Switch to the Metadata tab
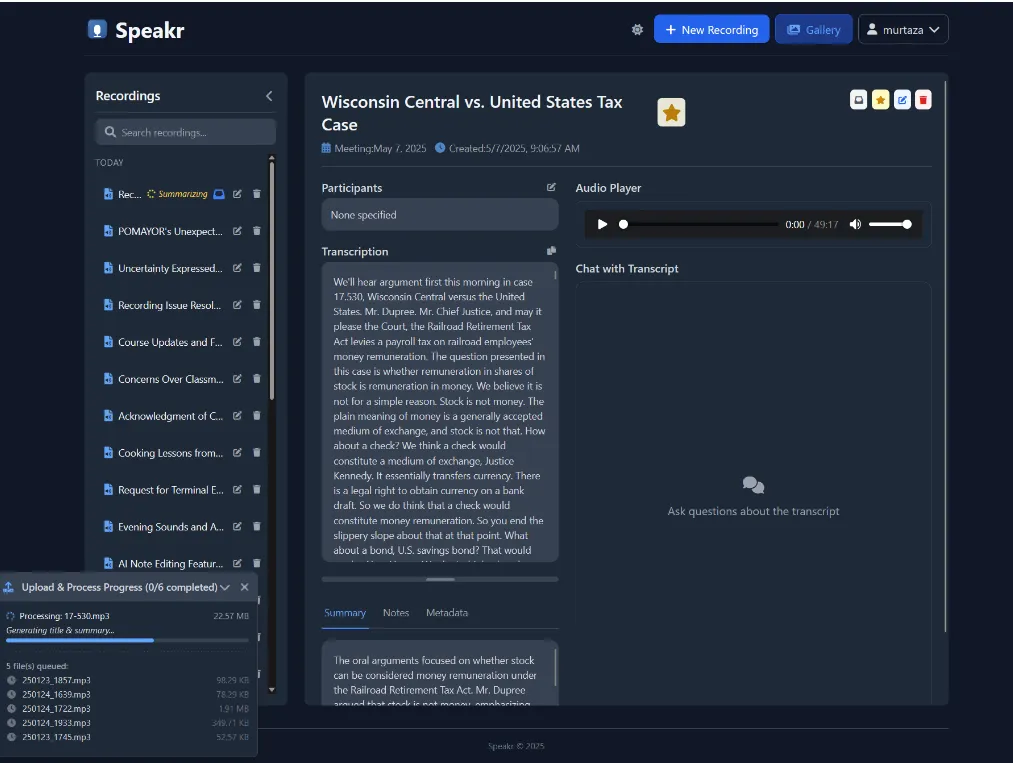Viewport: 1013px width, 763px height. (x=447, y=612)
